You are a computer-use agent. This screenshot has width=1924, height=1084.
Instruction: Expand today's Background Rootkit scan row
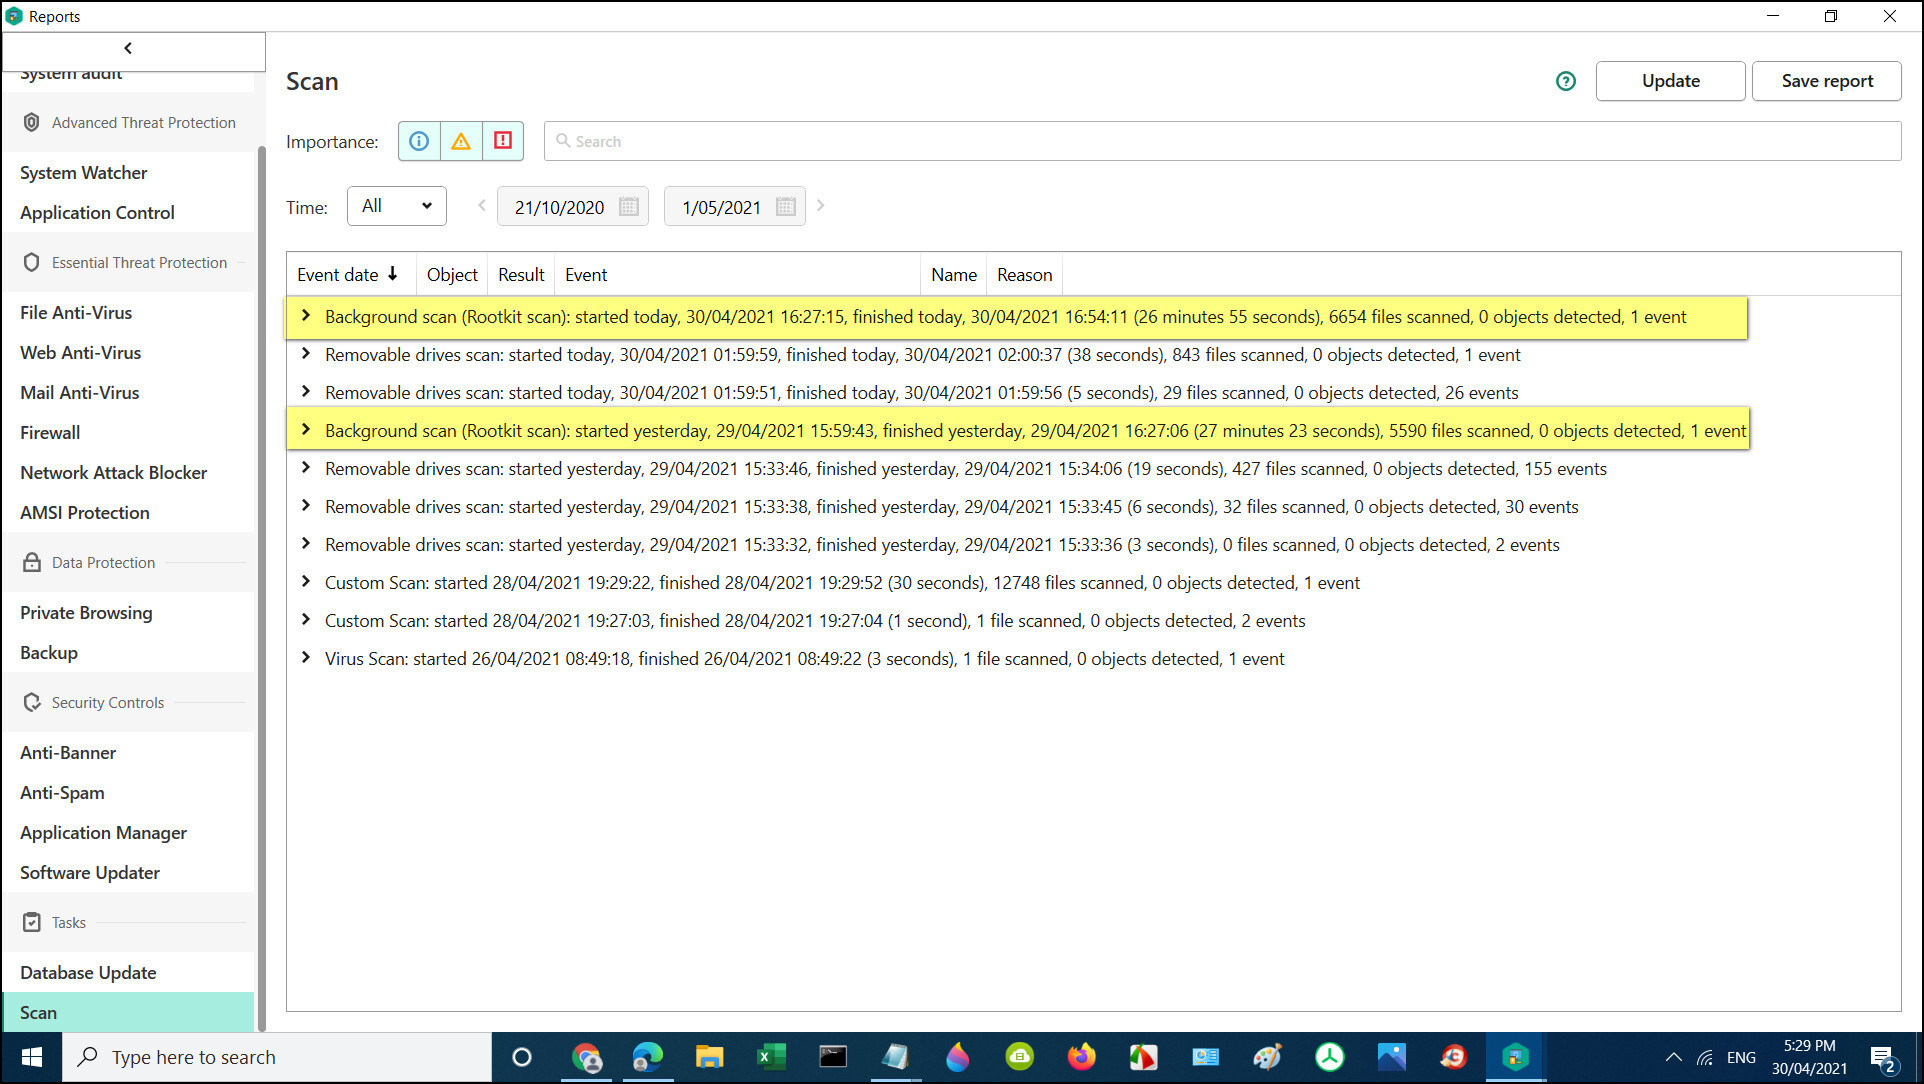(306, 316)
